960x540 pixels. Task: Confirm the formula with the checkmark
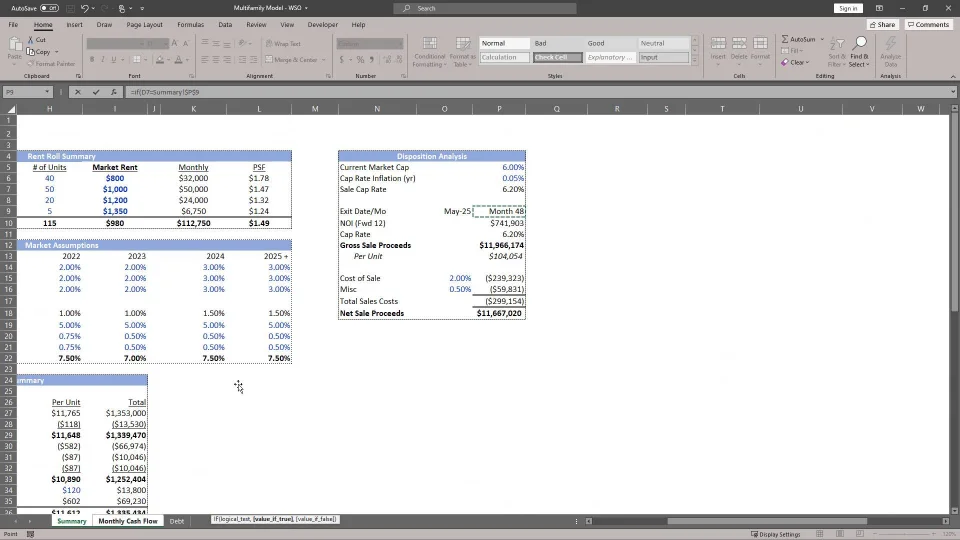click(96, 92)
